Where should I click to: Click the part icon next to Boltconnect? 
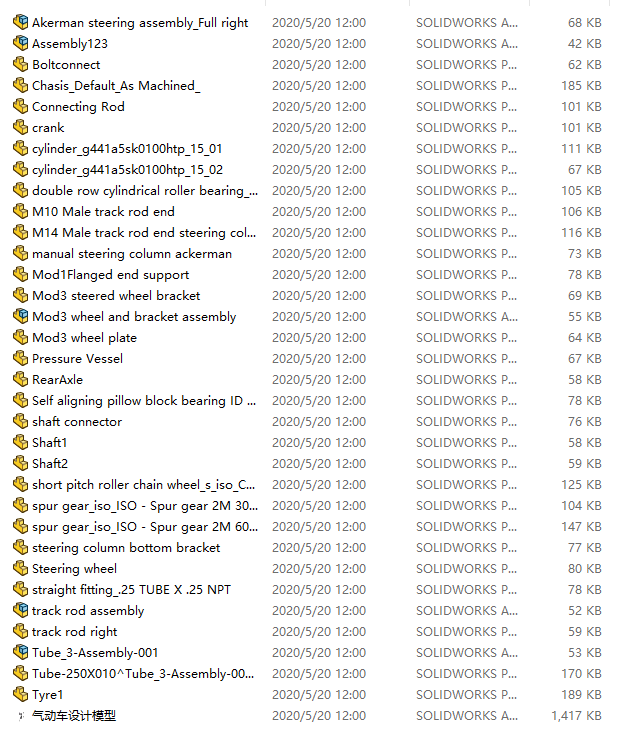tap(21, 64)
